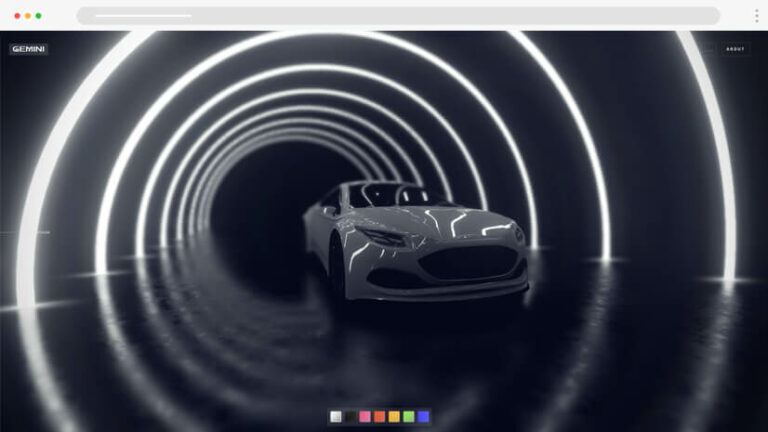Select the black car color swatch
This screenshot has height=432, width=768.
[351, 416]
